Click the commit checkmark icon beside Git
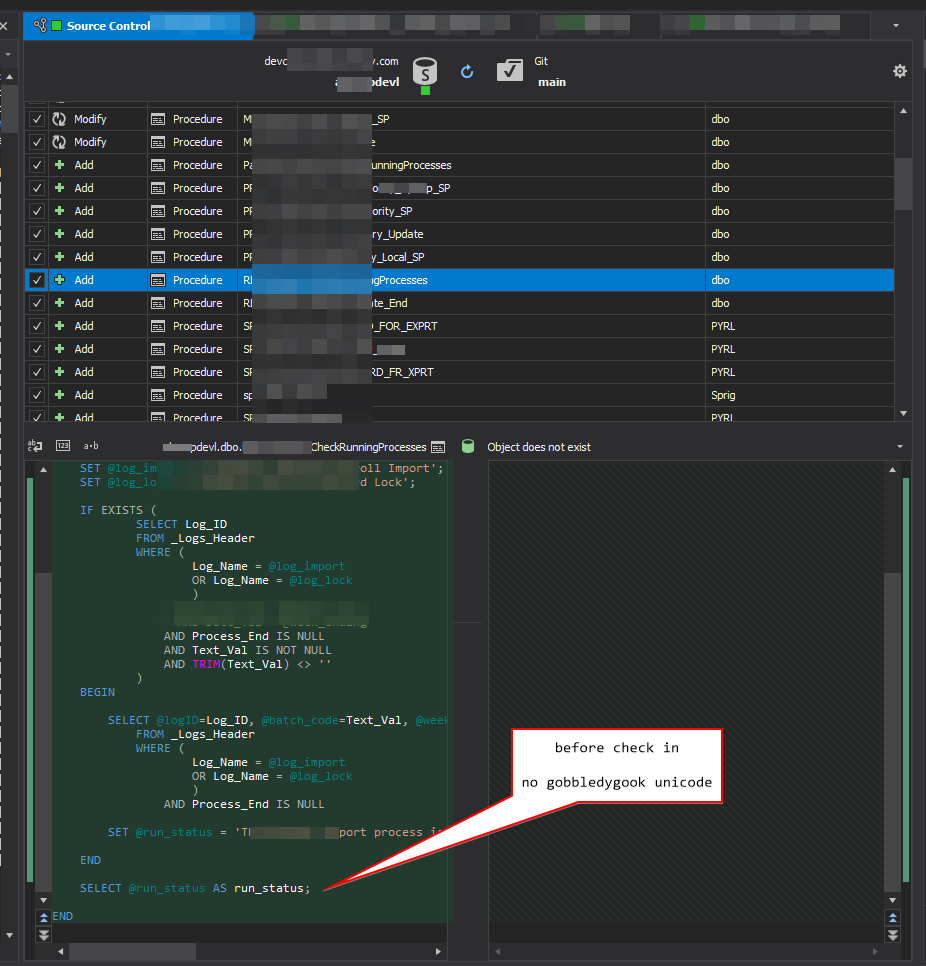Screen dimensions: 926x966 [x=510, y=71]
